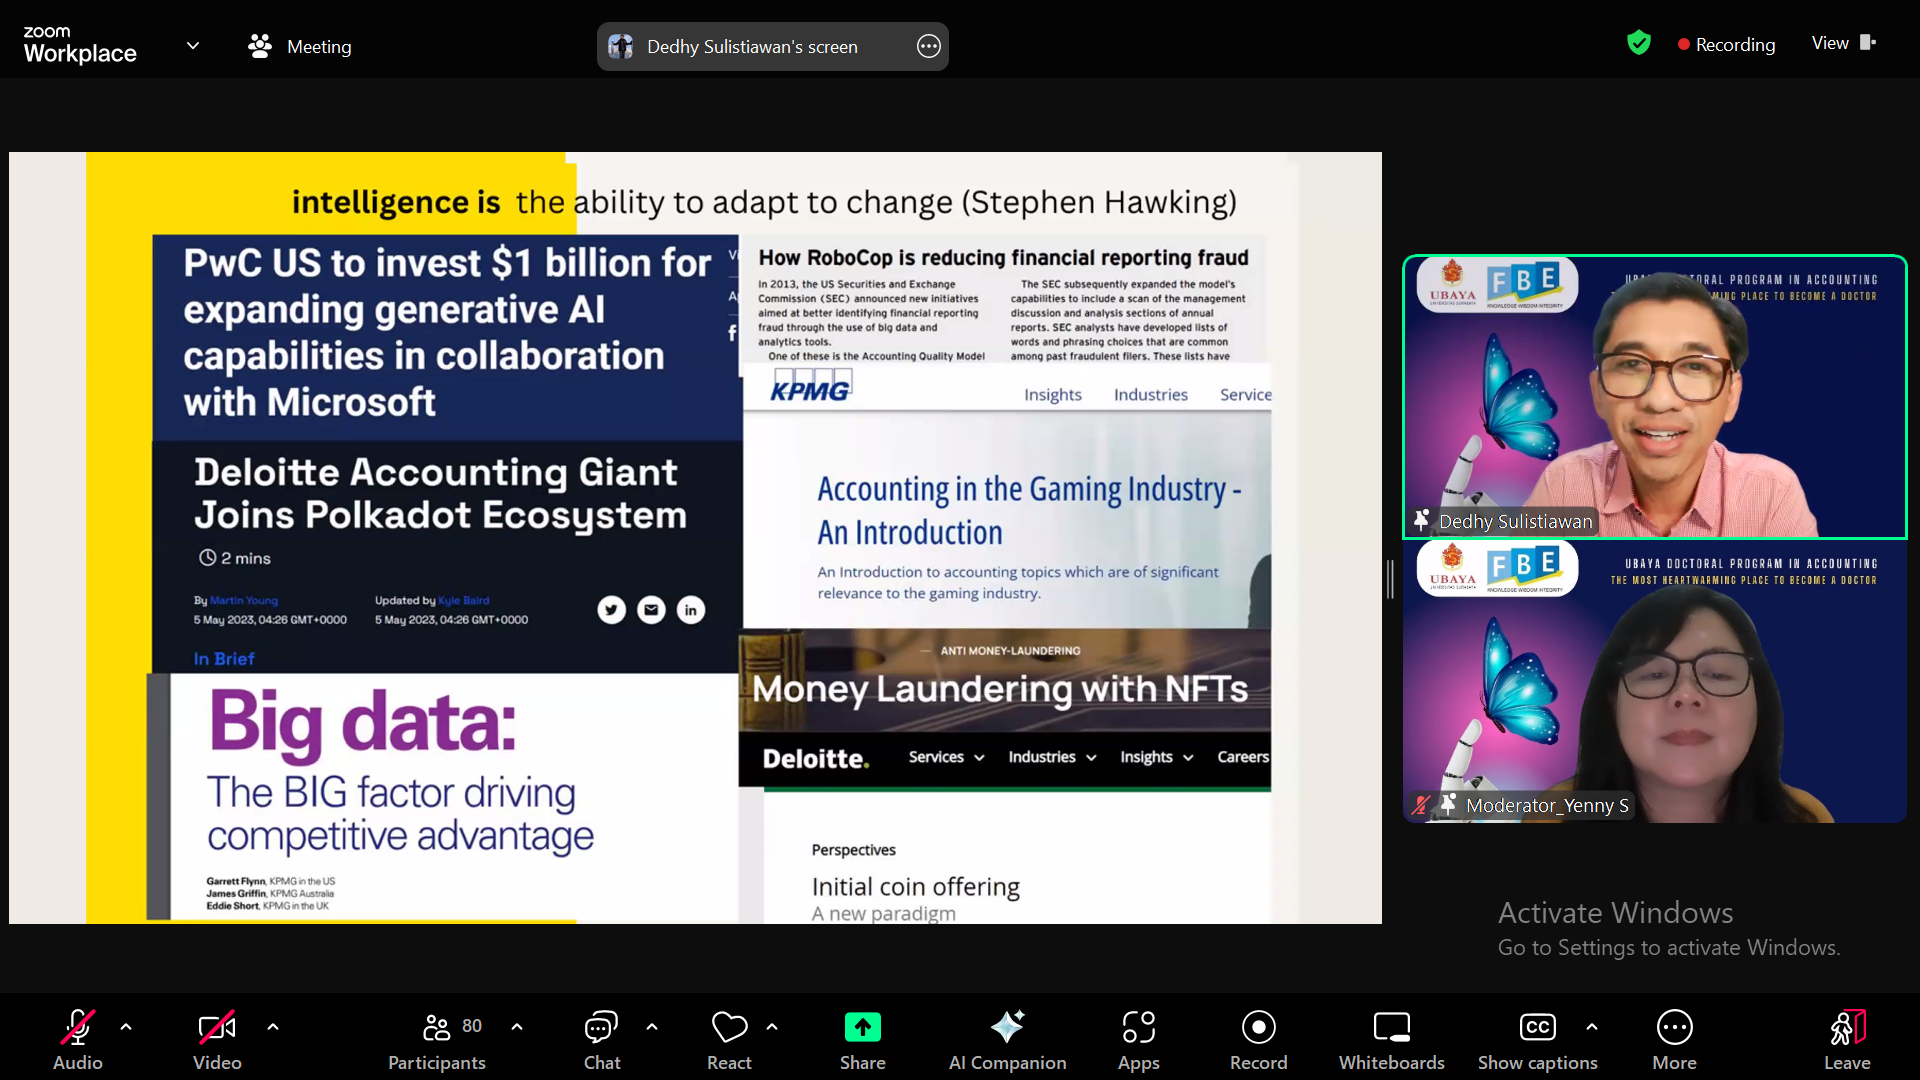Open screen share options ellipsis
The image size is (1920, 1080).
tap(928, 46)
